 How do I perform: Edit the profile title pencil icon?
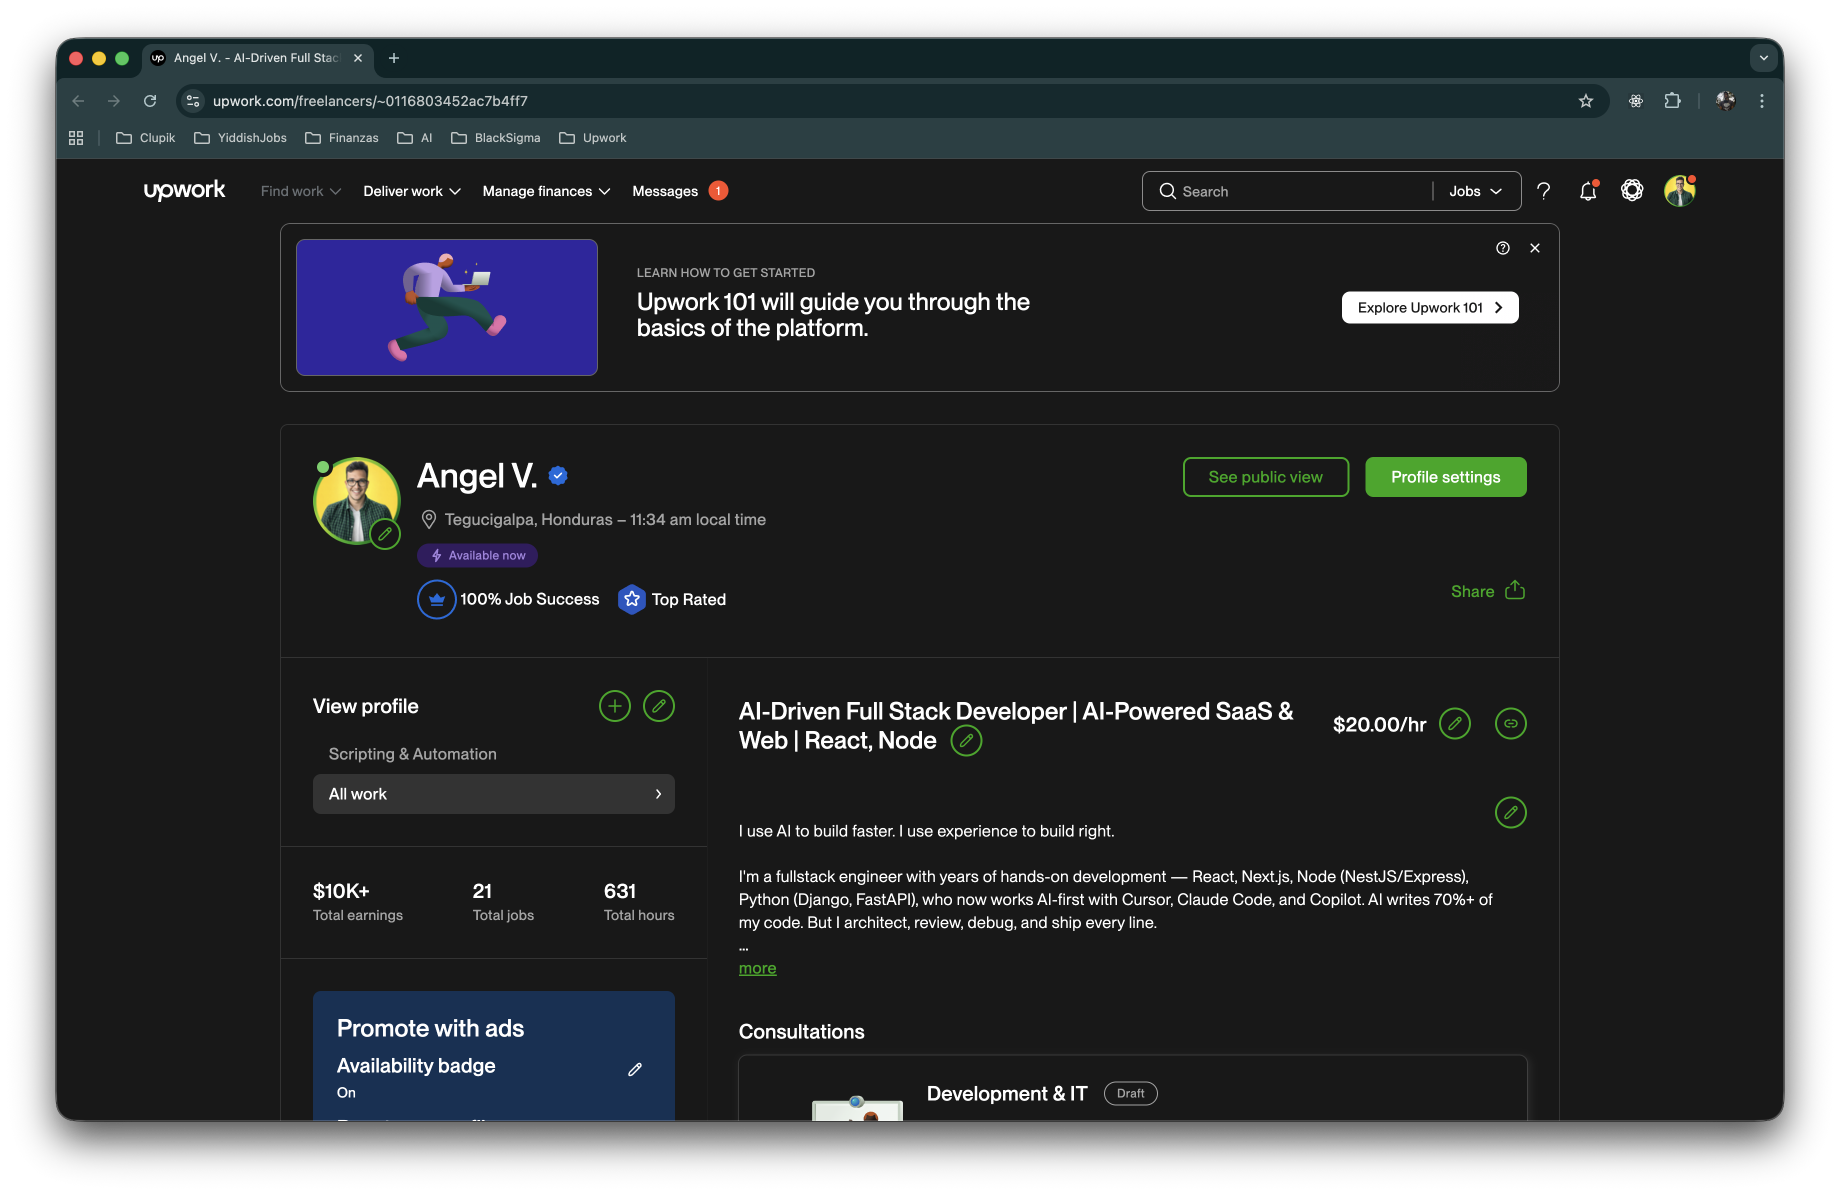(x=966, y=740)
